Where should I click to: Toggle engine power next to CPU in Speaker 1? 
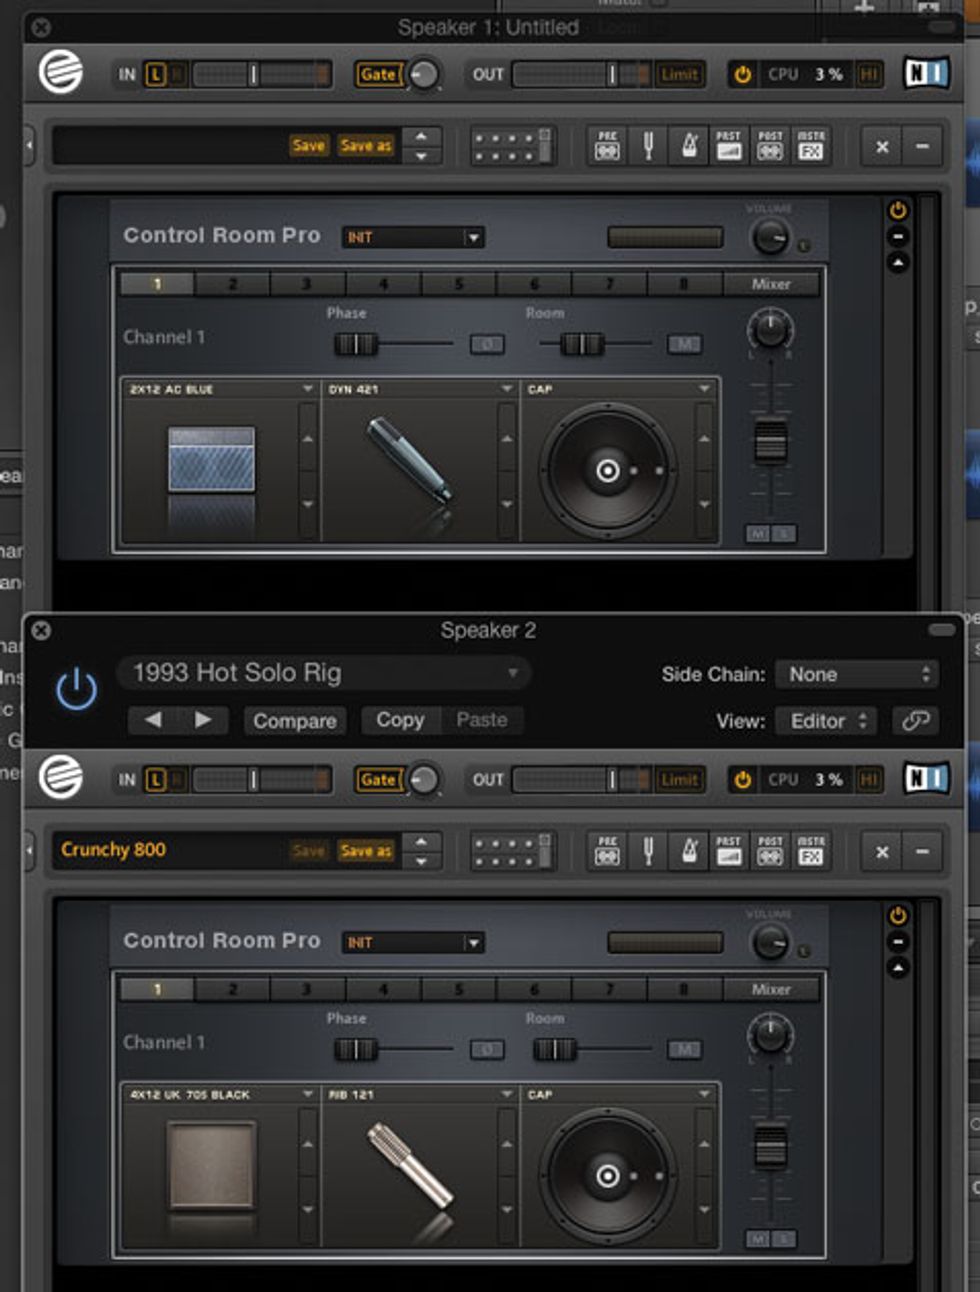[x=742, y=74]
